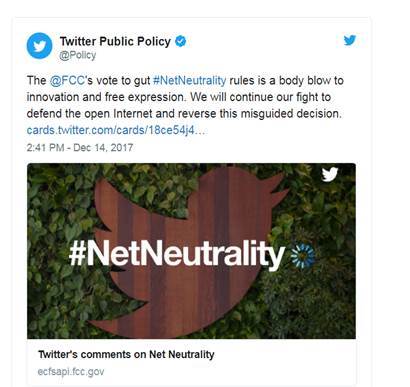
Task: Click the ecfsapi.fcc.gov domain label
Action: (71, 372)
